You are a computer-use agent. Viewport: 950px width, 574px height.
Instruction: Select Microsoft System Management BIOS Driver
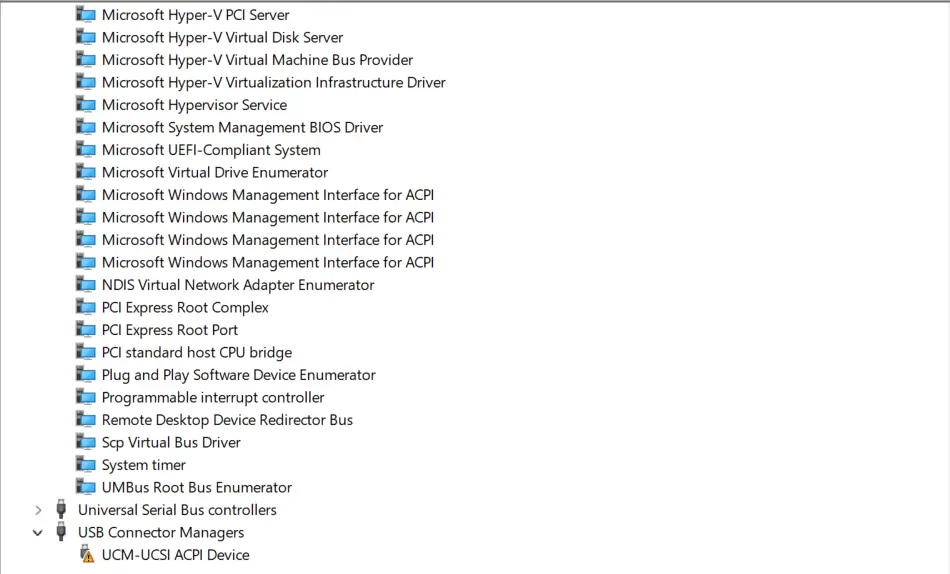(x=242, y=127)
